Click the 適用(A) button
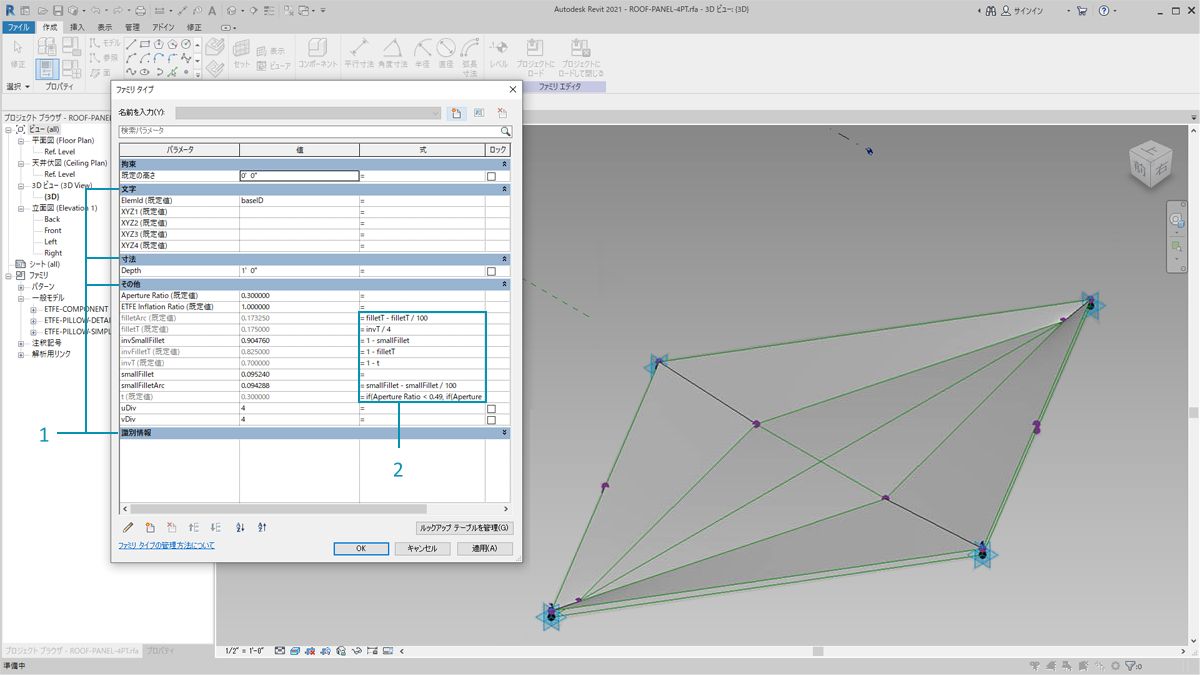 tap(485, 548)
